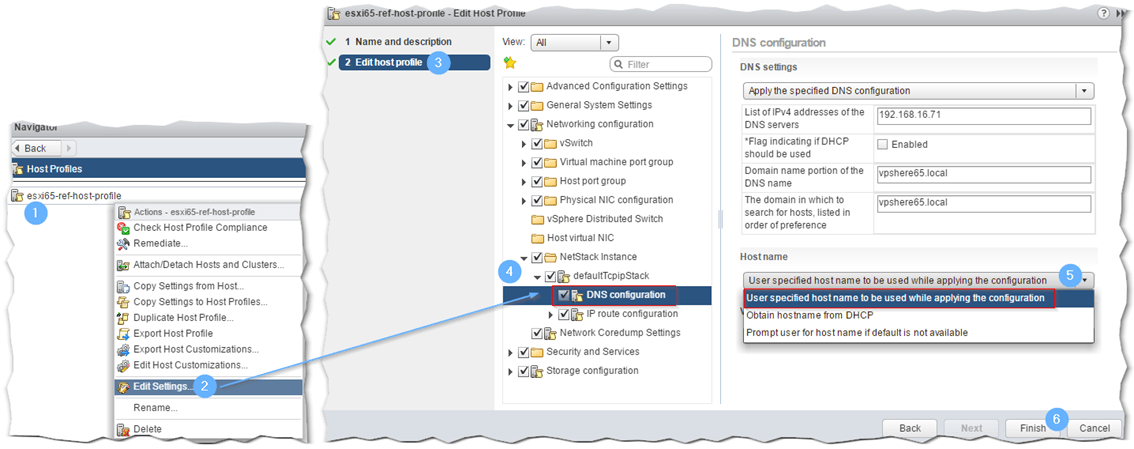Toggle the vSwitch checkbox
The image size is (1134, 449).
(x=537, y=143)
